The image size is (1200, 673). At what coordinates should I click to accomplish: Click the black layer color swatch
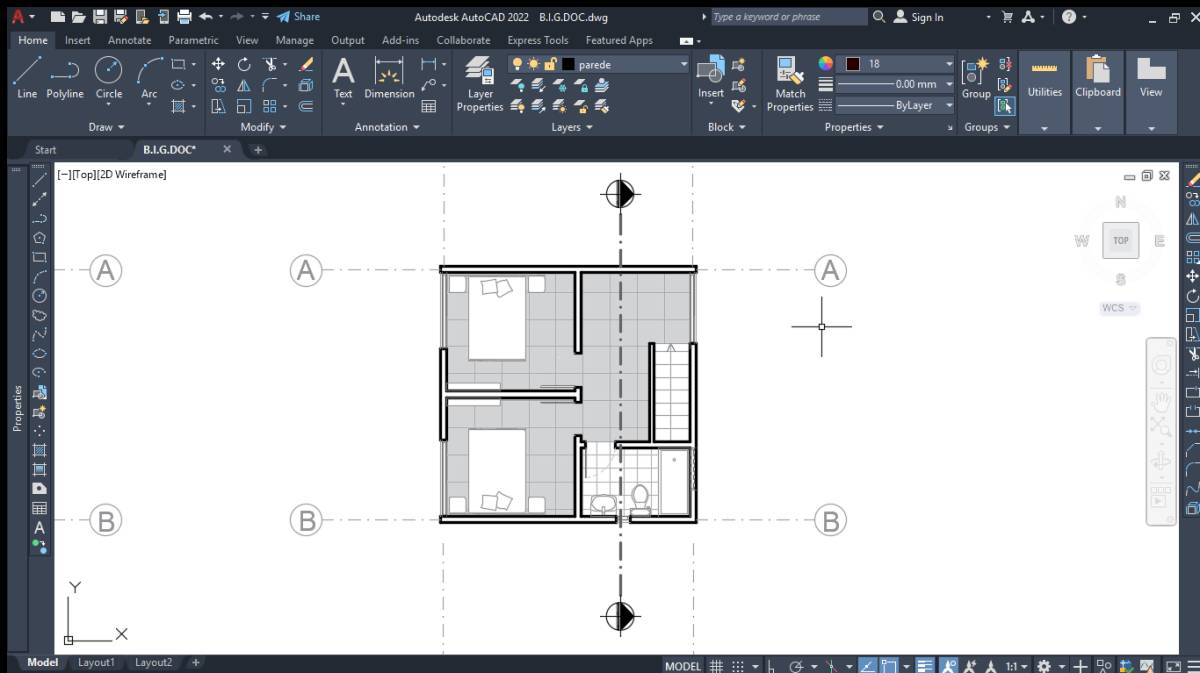568,64
